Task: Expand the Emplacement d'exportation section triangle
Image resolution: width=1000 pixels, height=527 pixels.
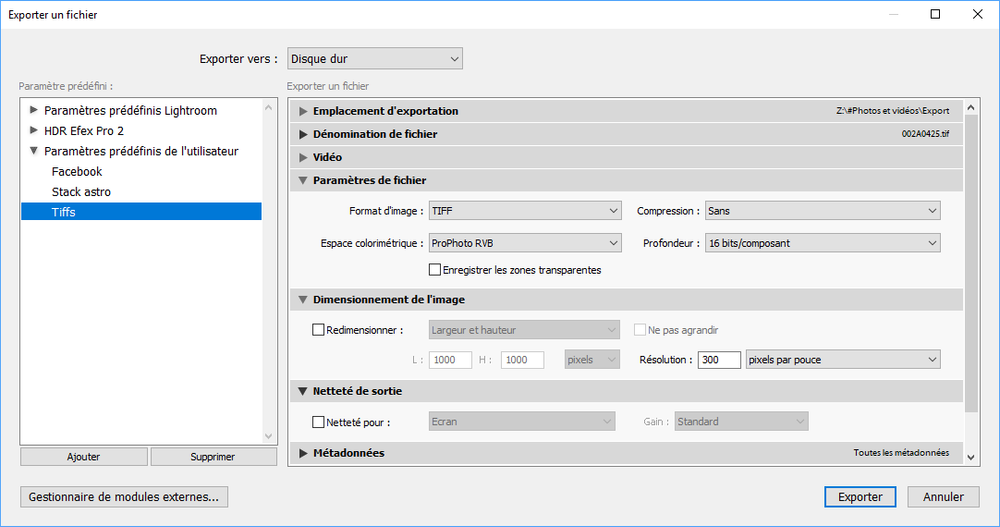Action: tap(304, 111)
